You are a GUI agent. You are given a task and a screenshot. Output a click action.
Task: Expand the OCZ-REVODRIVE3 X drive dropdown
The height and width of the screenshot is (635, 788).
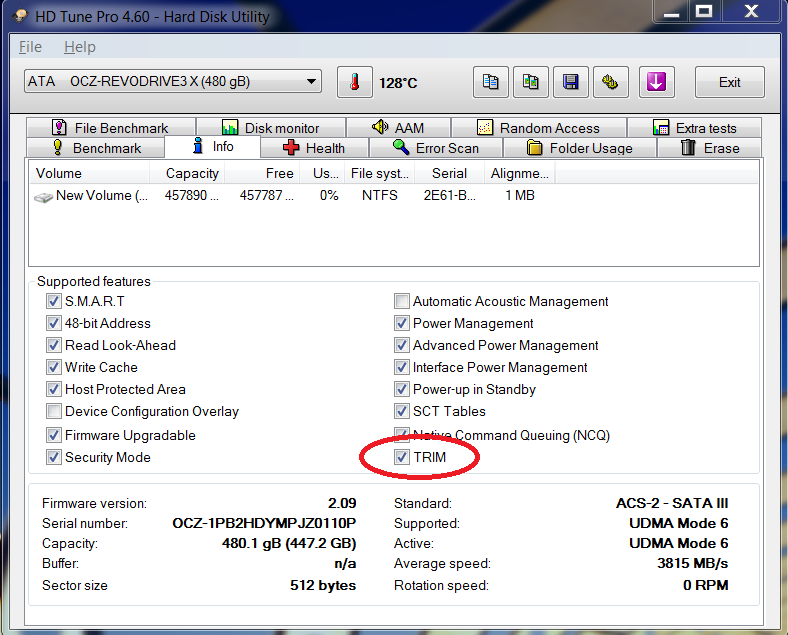311,82
